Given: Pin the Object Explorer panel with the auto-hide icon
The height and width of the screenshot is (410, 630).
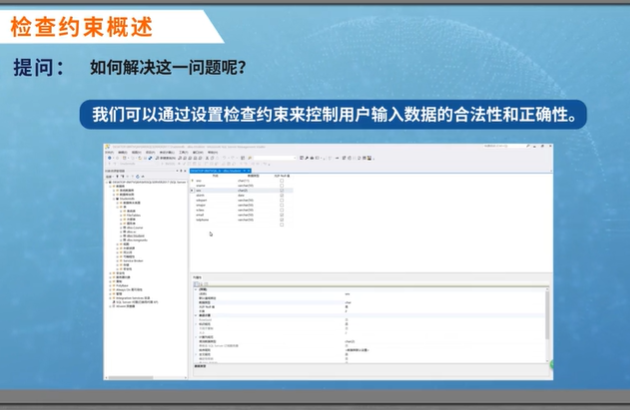Looking at the screenshot, I should click(181, 171).
